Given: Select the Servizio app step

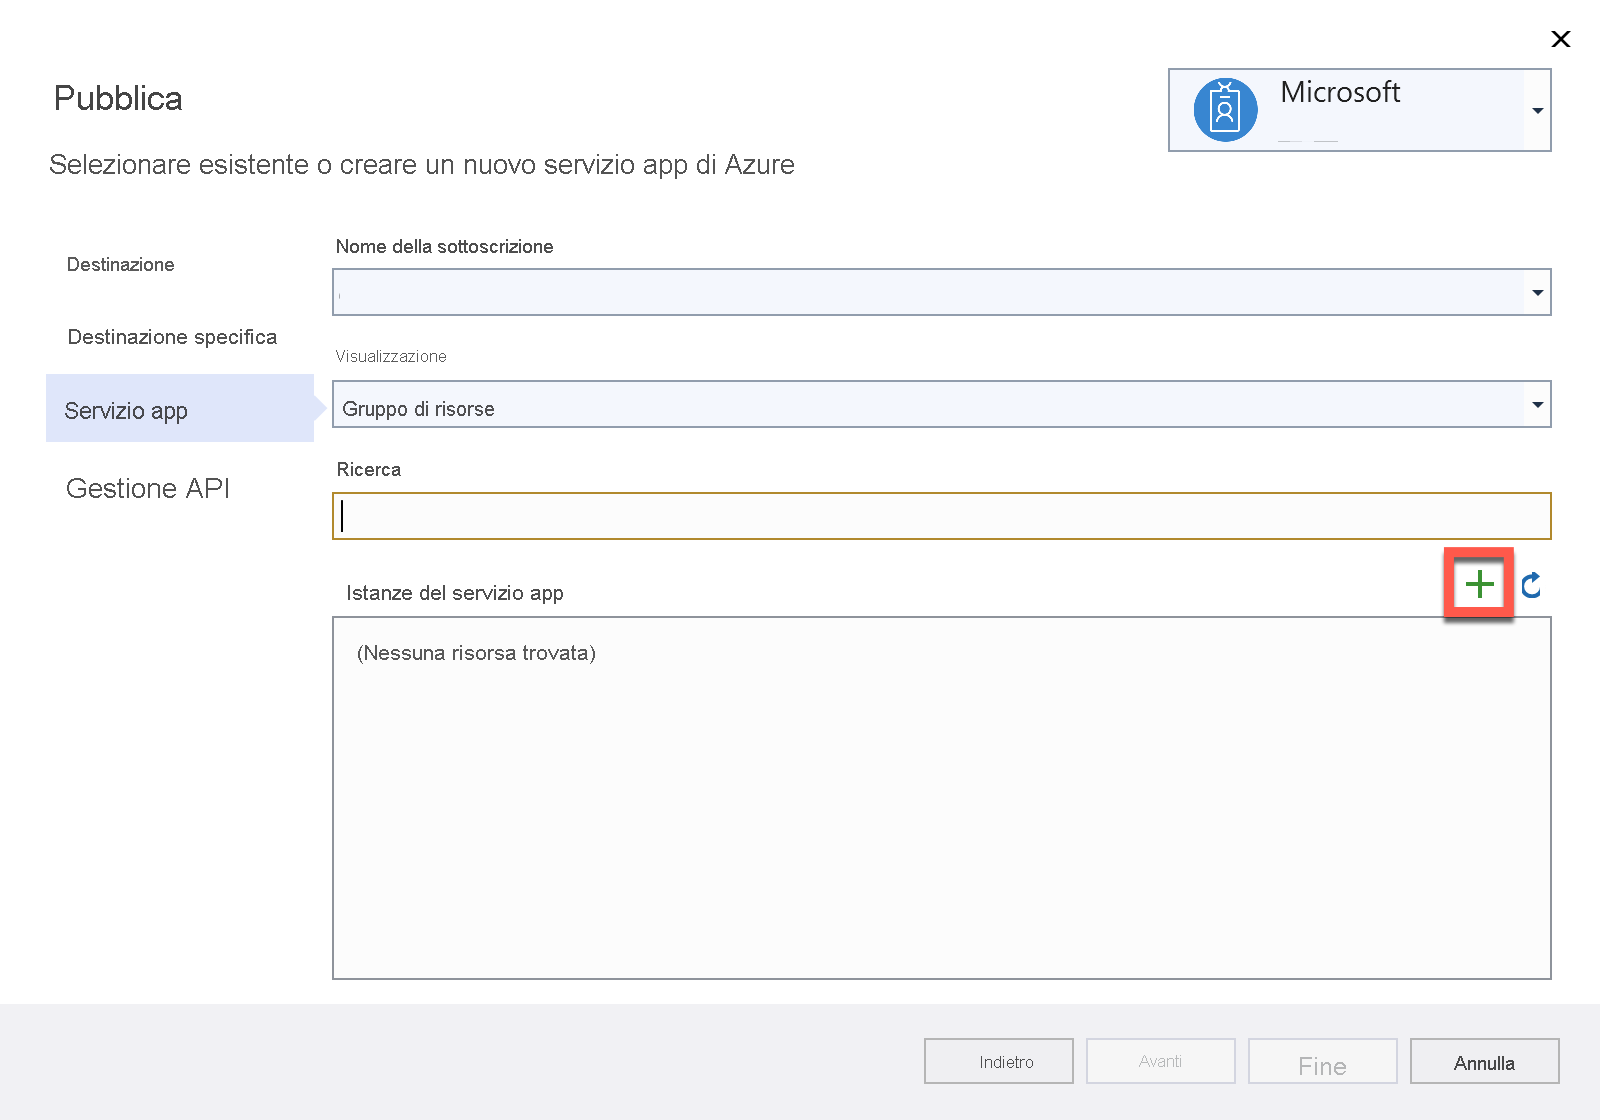Looking at the screenshot, I should pyautogui.click(x=180, y=408).
